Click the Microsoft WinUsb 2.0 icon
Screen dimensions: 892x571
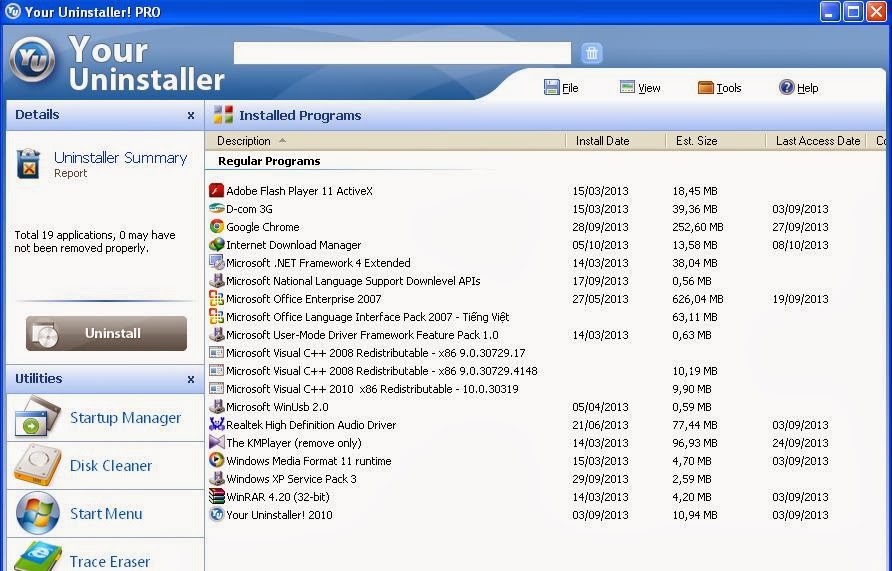click(x=216, y=407)
